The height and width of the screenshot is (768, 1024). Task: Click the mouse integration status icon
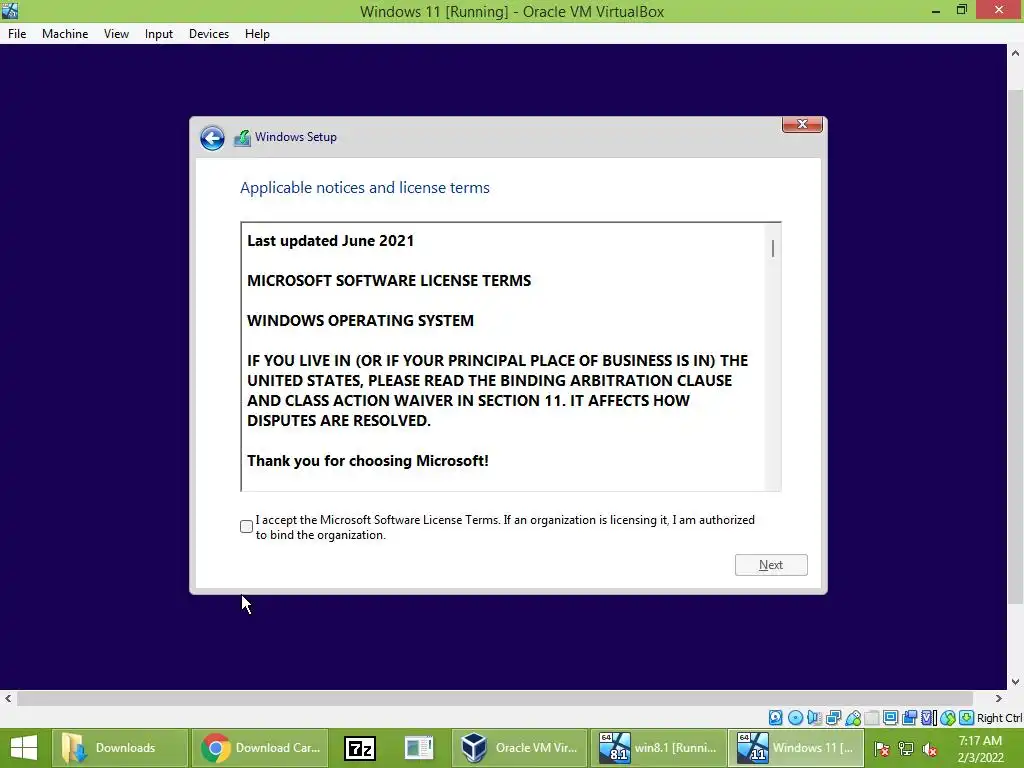coord(948,718)
